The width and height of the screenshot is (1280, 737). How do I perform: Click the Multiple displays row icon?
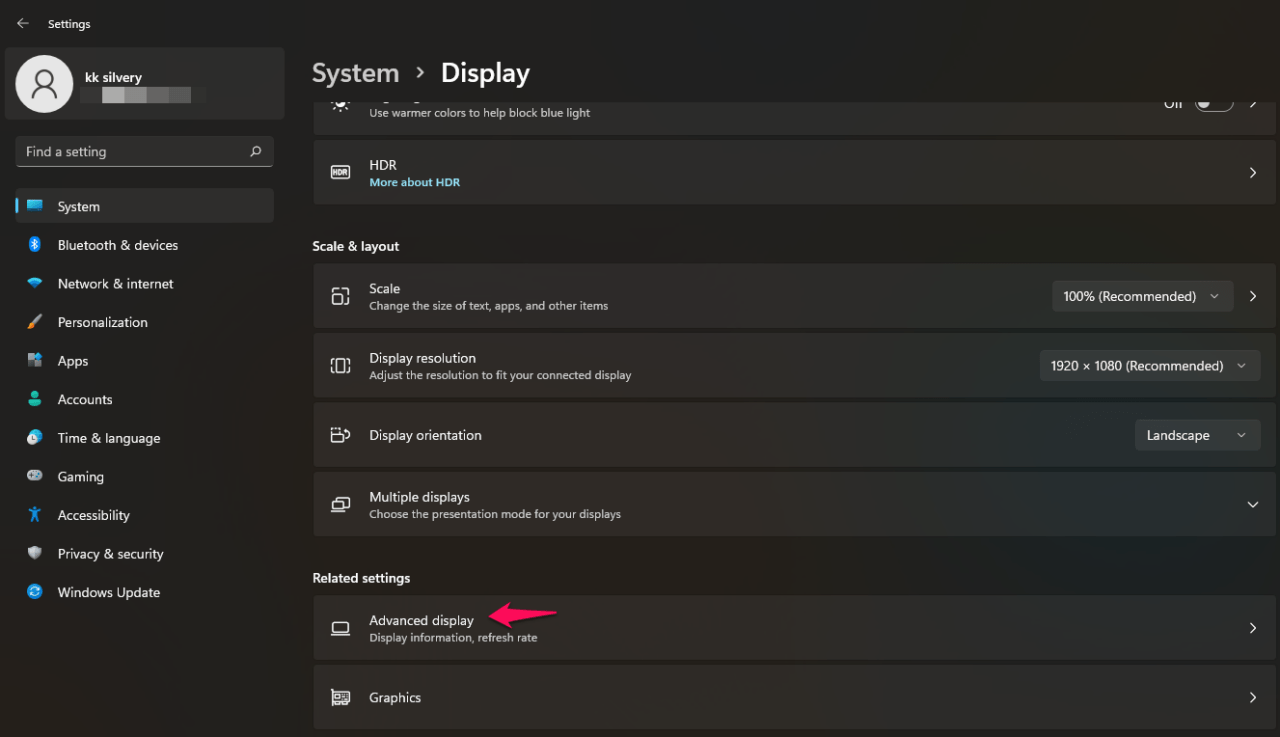[x=340, y=504]
